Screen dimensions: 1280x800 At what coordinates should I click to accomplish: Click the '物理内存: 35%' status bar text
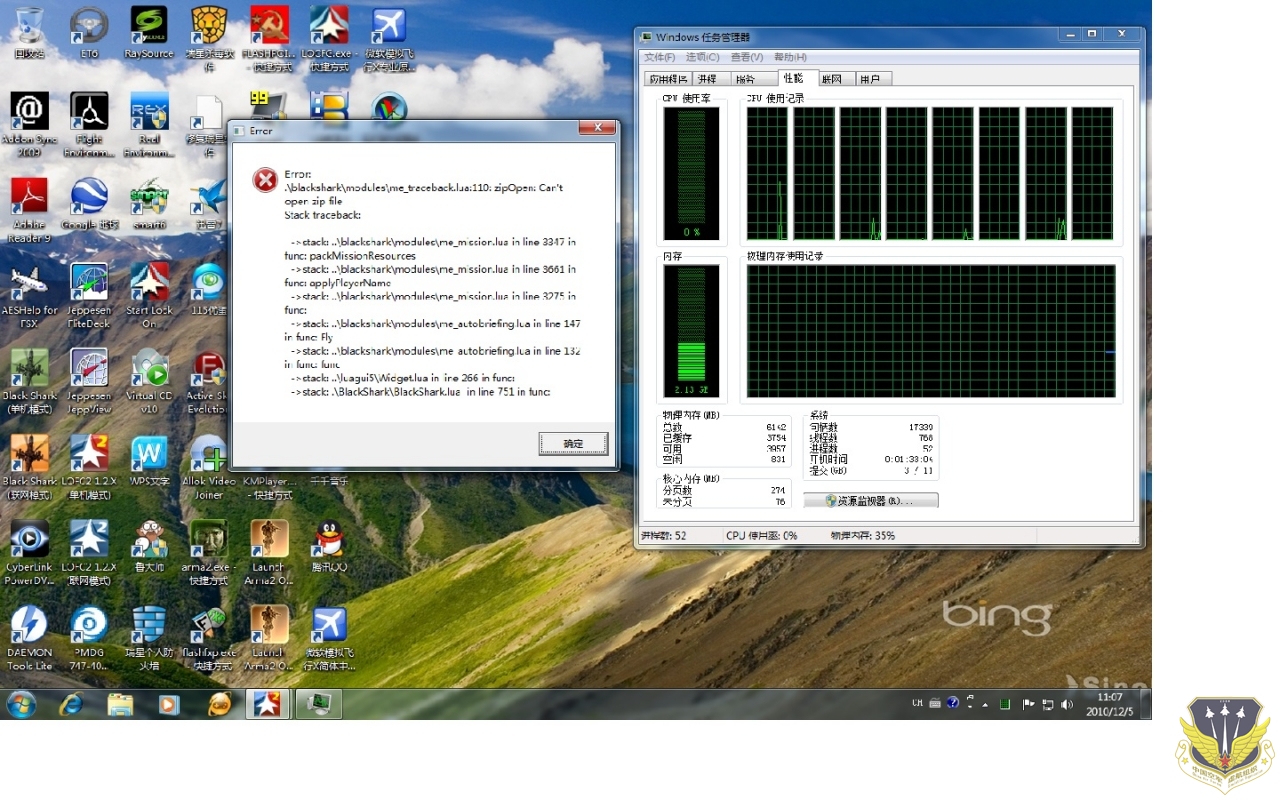[x=863, y=536]
